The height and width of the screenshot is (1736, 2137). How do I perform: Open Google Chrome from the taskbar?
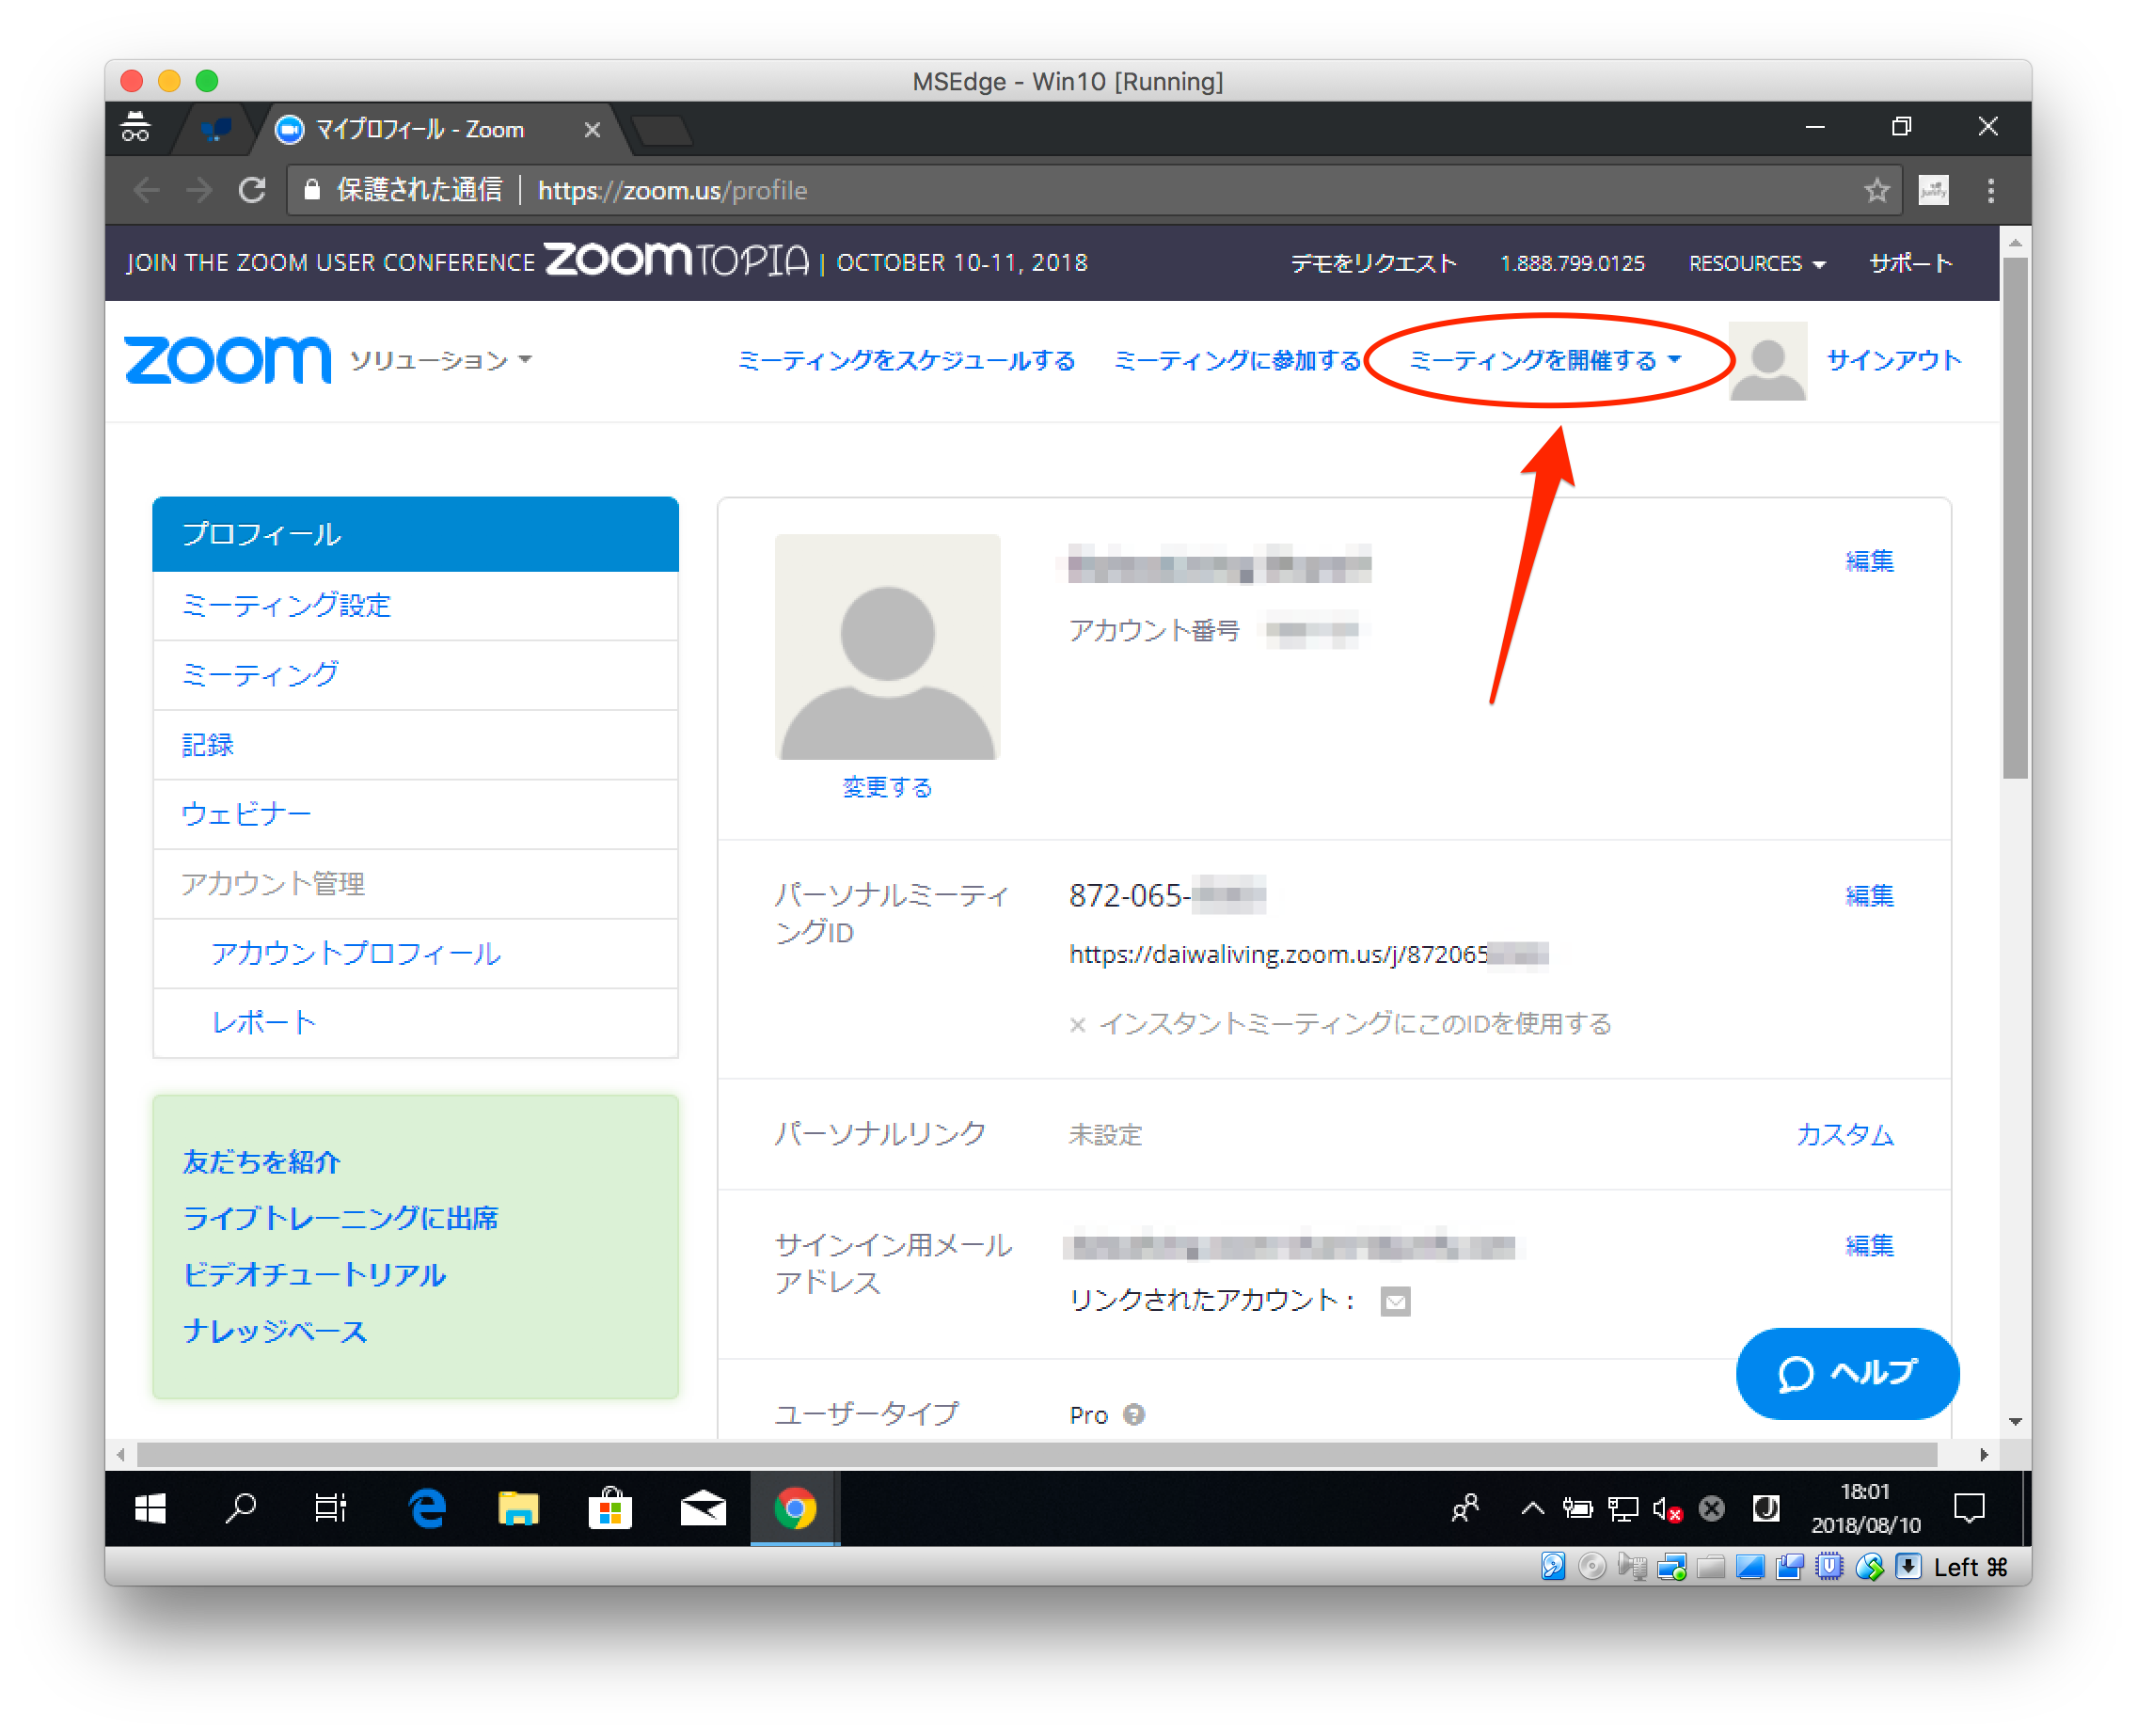pos(795,1508)
